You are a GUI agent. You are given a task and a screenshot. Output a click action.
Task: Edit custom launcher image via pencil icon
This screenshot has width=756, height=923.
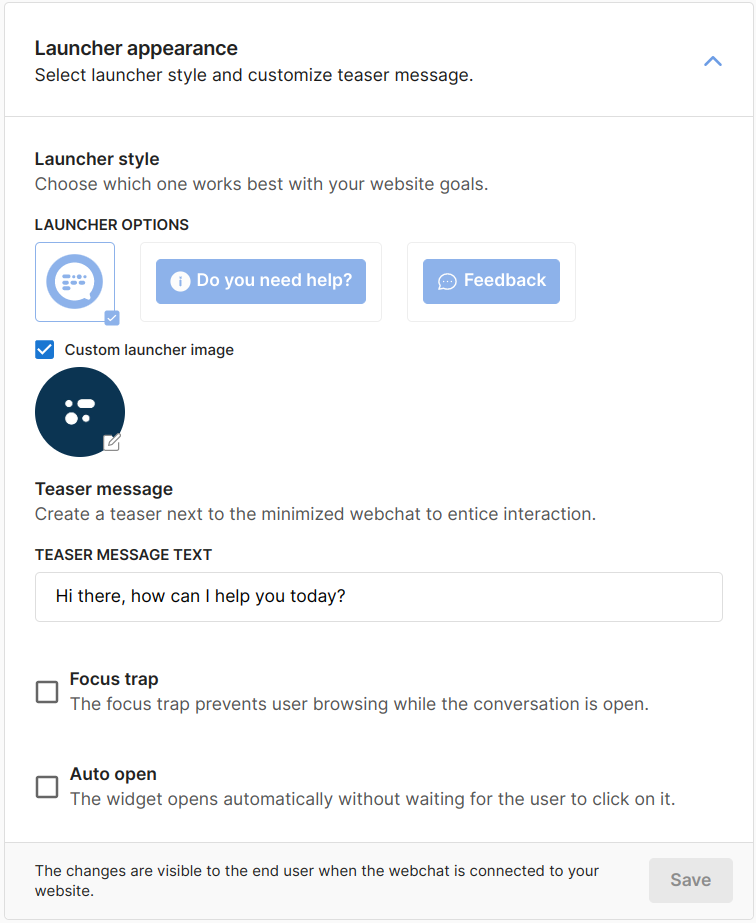pyautogui.click(x=112, y=442)
